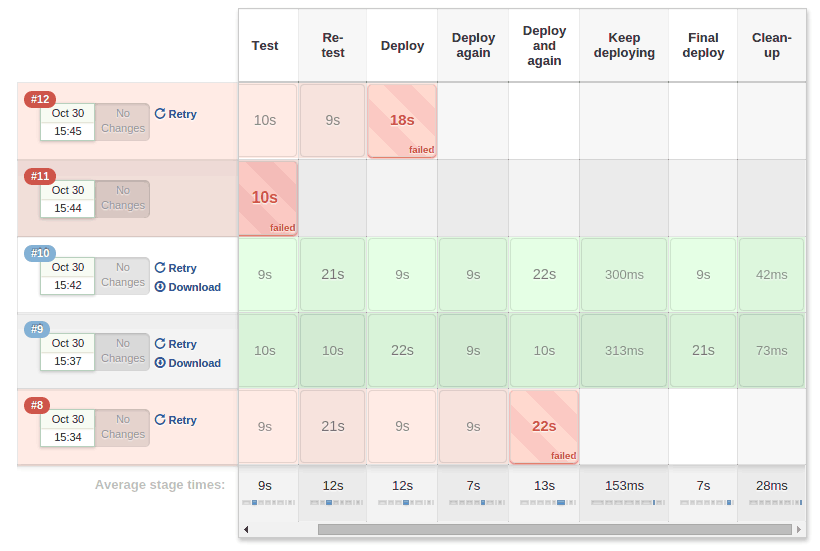This screenshot has height=551, width=820.
Task: Click the horizontal scrollbar thumb
Action: (x=554, y=529)
